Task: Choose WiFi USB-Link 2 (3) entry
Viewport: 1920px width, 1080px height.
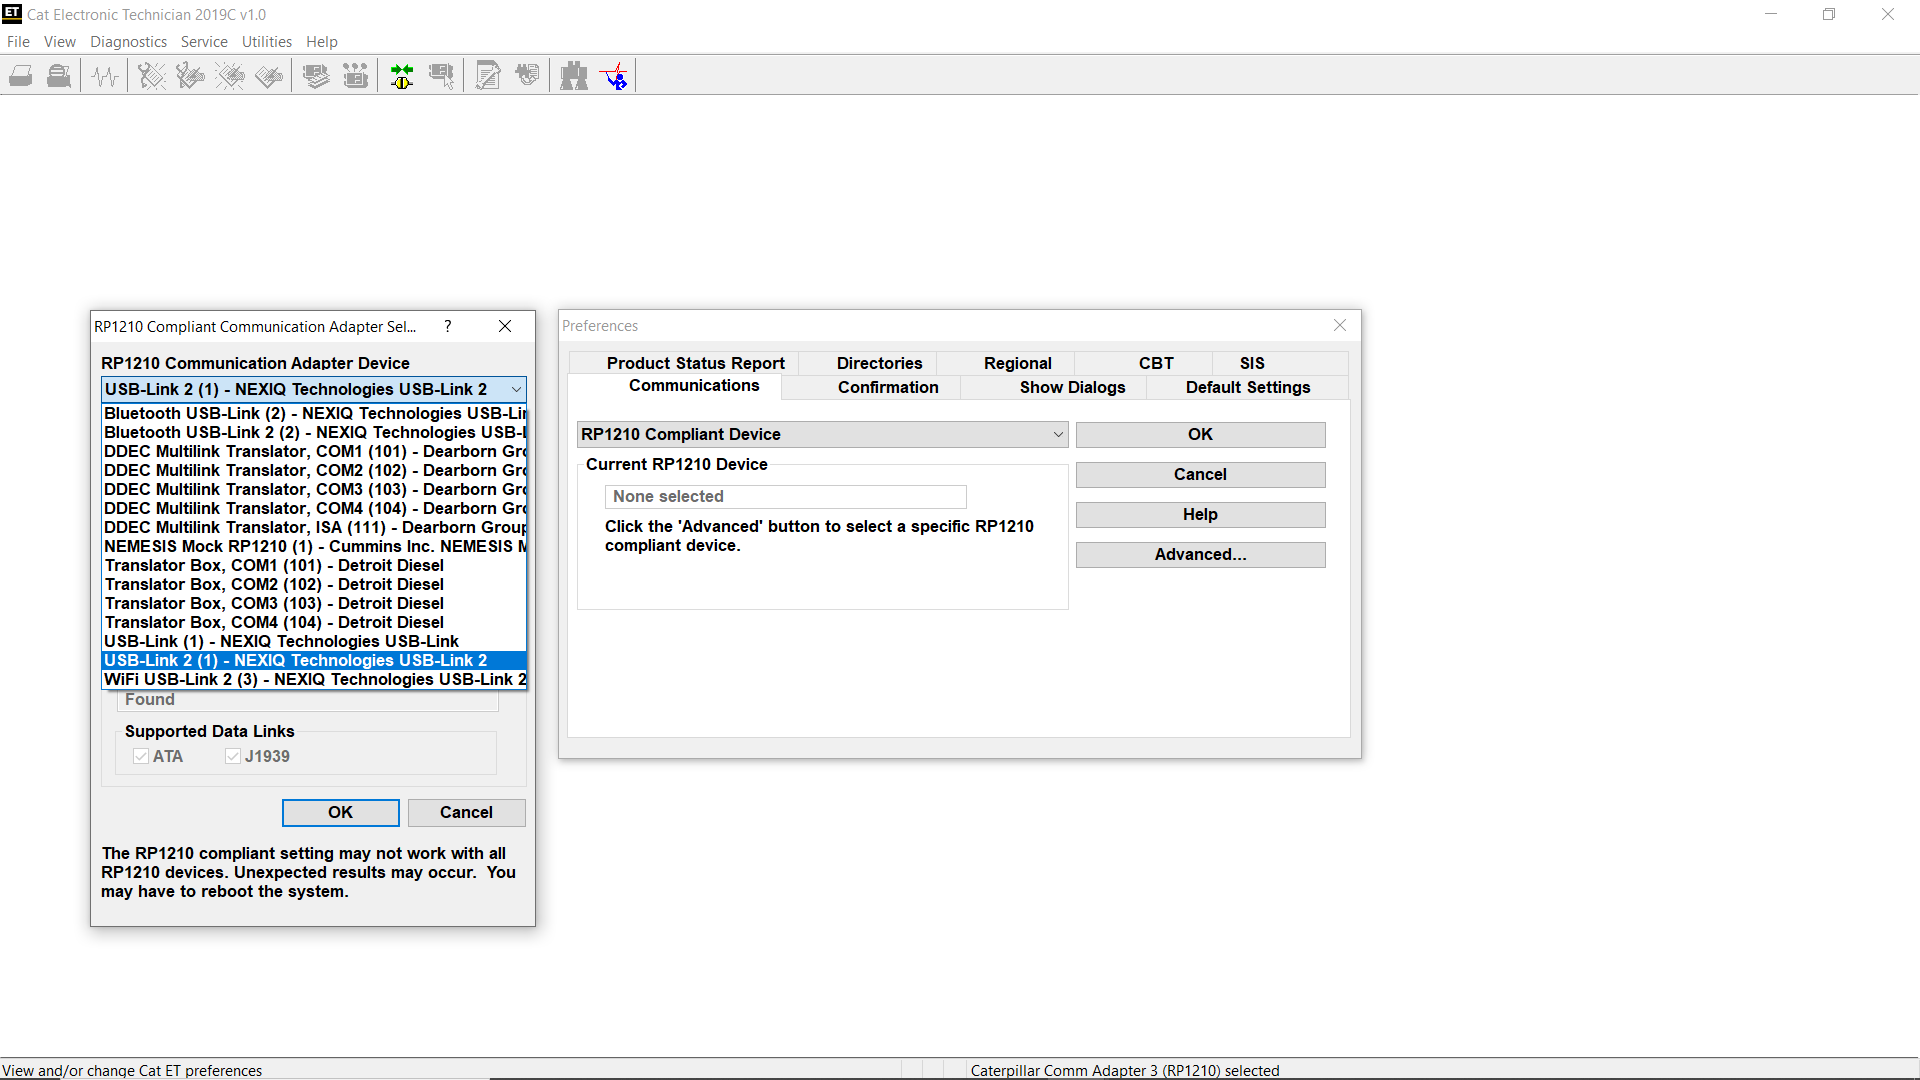Action: pos(314,679)
